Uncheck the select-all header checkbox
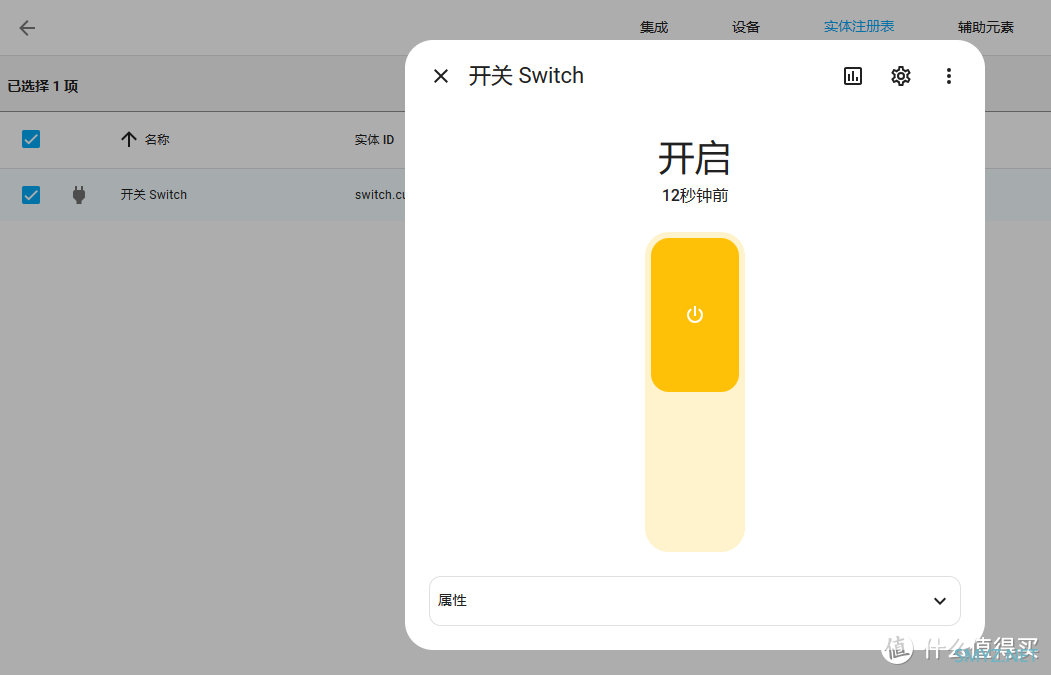 pos(31,139)
